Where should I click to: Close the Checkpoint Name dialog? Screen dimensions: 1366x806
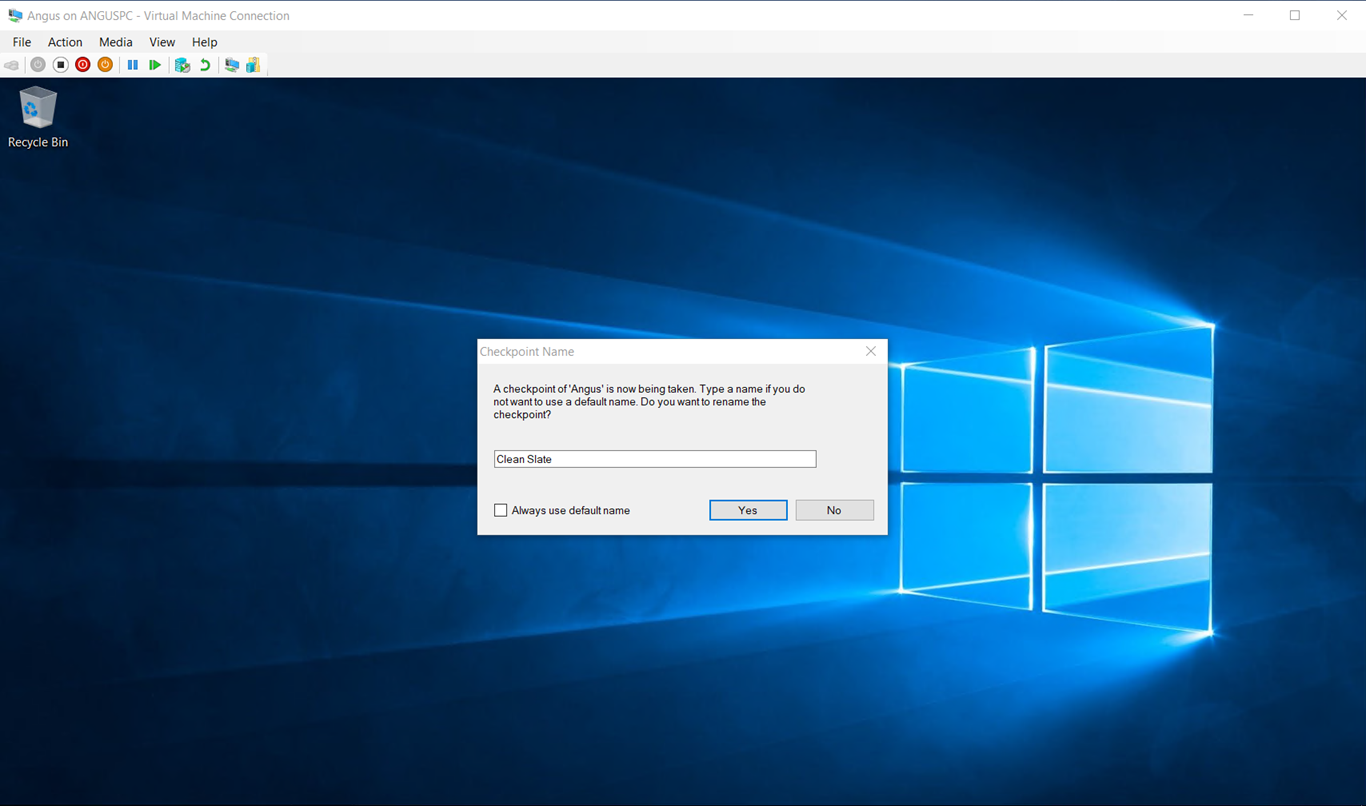tap(870, 351)
